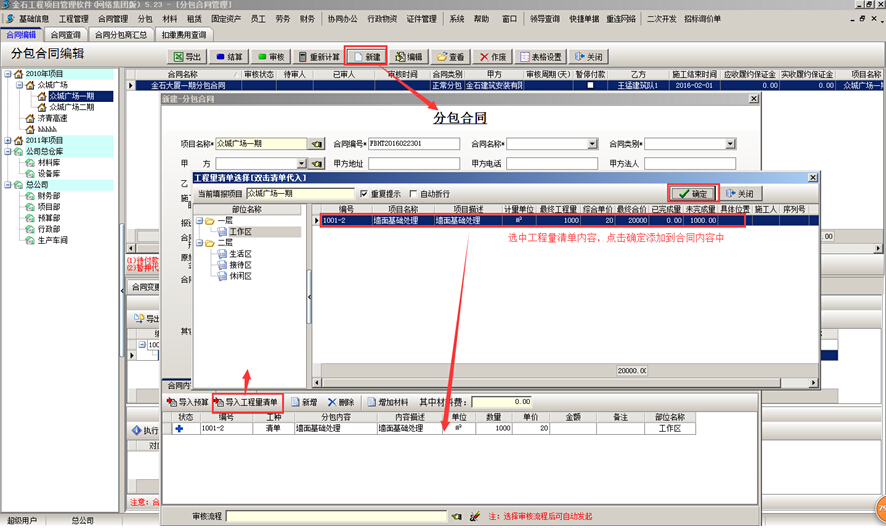This screenshot has width=886, height=528.
Task: Click the 审核流程 input field
Action: click(334, 517)
